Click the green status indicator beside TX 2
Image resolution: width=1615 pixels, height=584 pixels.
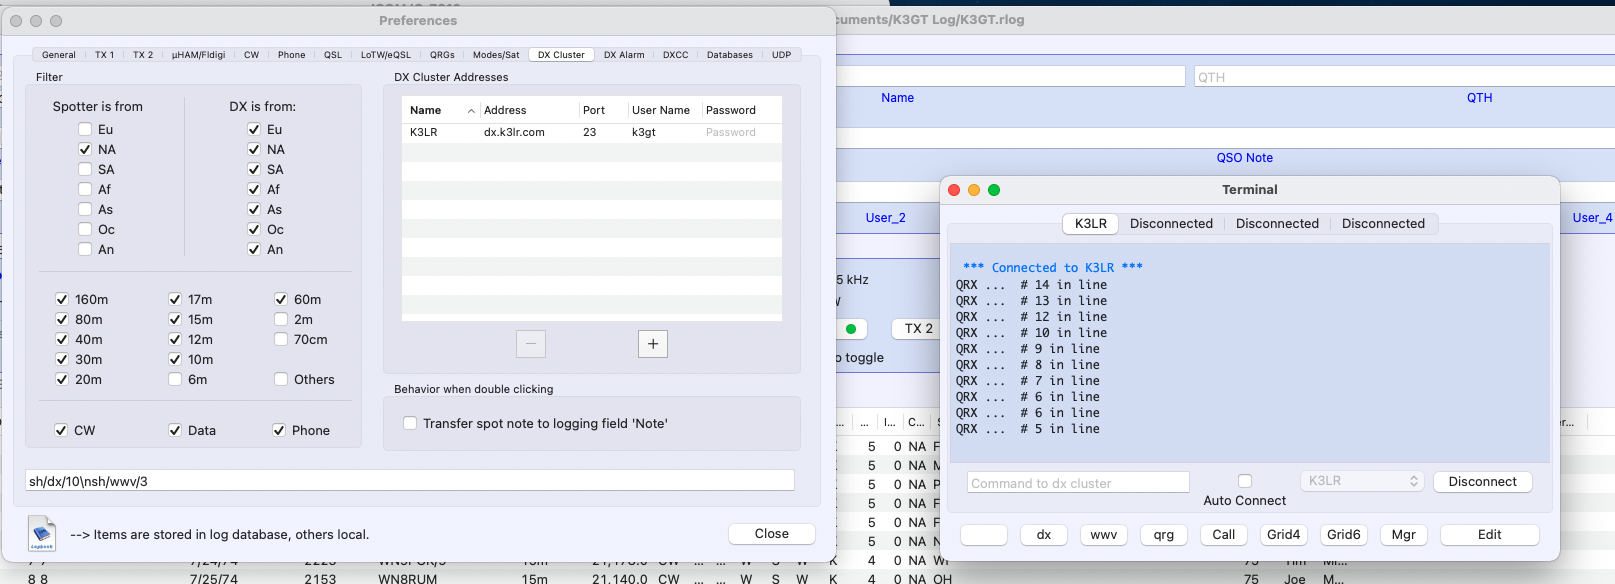851,329
